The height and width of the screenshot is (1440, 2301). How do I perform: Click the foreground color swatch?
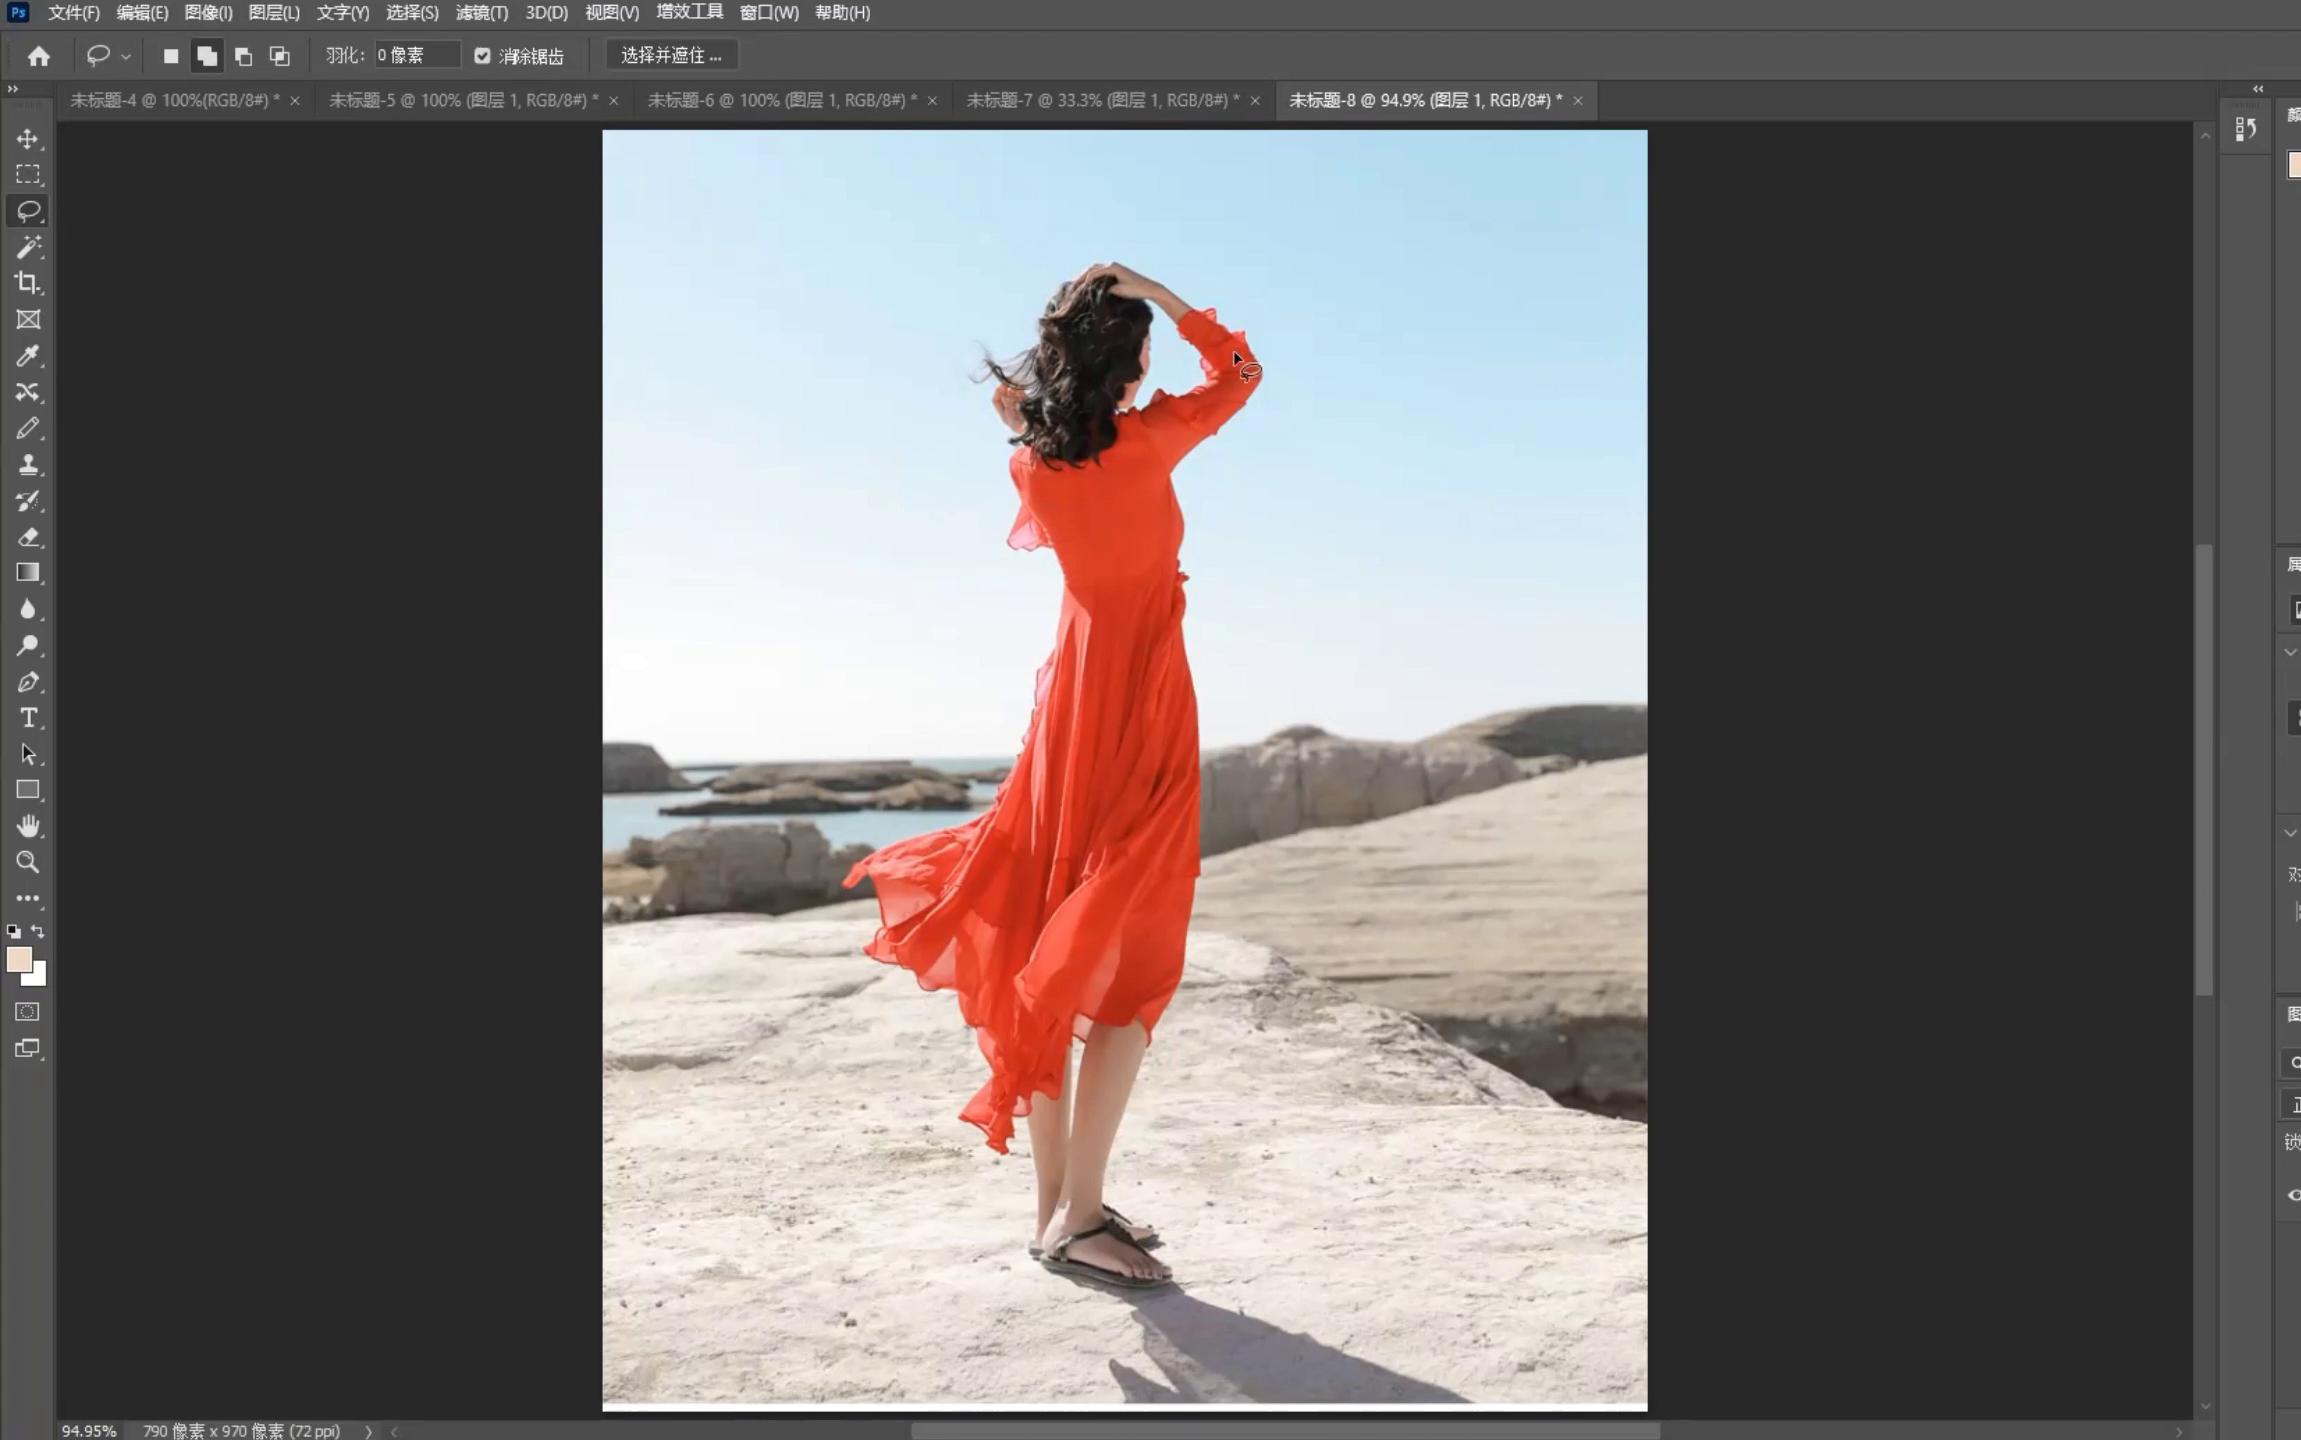point(18,959)
